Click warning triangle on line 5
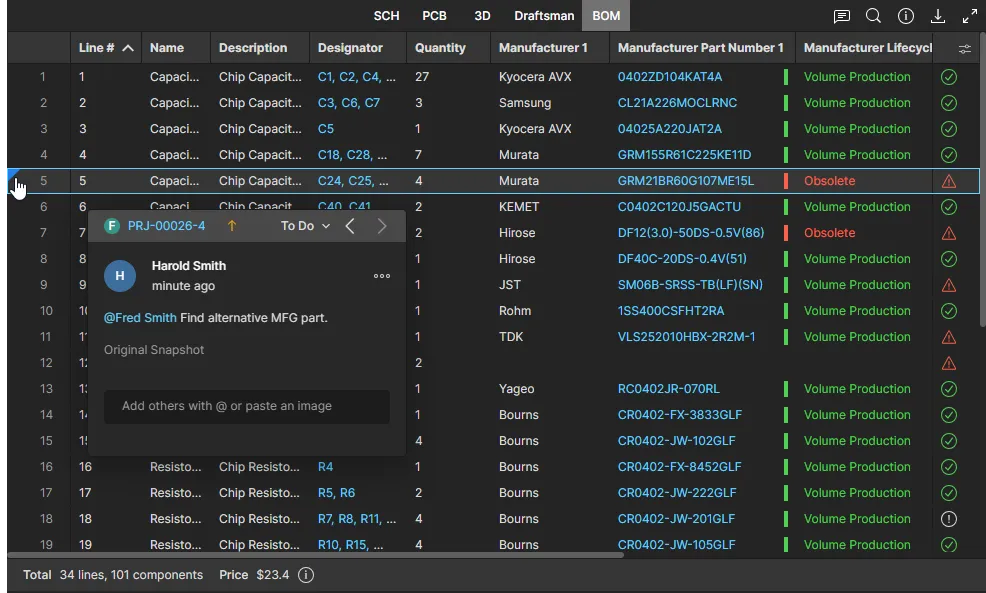Image resolution: width=986 pixels, height=593 pixels. [949, 181]
